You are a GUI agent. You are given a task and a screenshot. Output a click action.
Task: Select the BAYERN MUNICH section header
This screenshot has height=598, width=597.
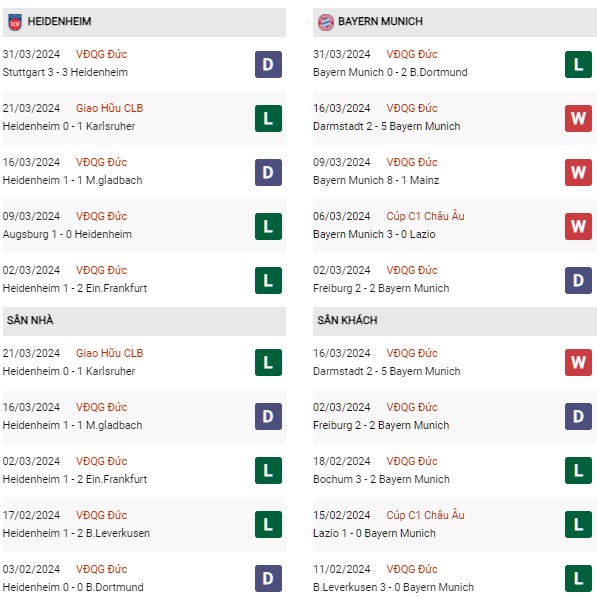455,22
